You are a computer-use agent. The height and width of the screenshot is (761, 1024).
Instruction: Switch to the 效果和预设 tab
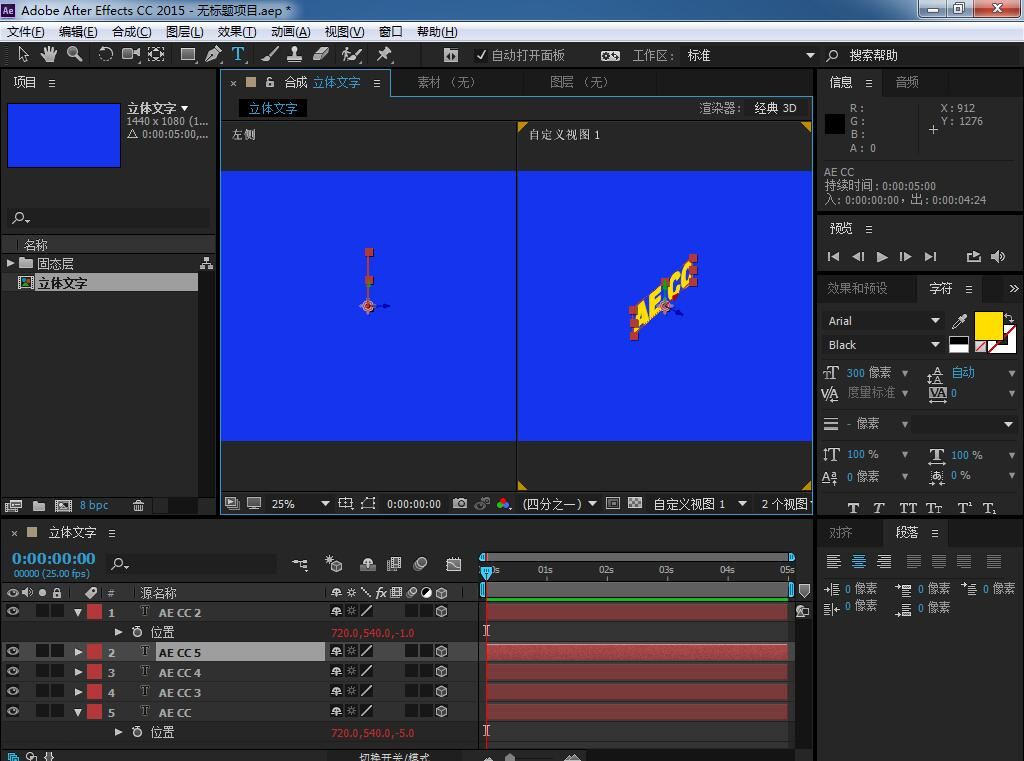coord(857,288)
